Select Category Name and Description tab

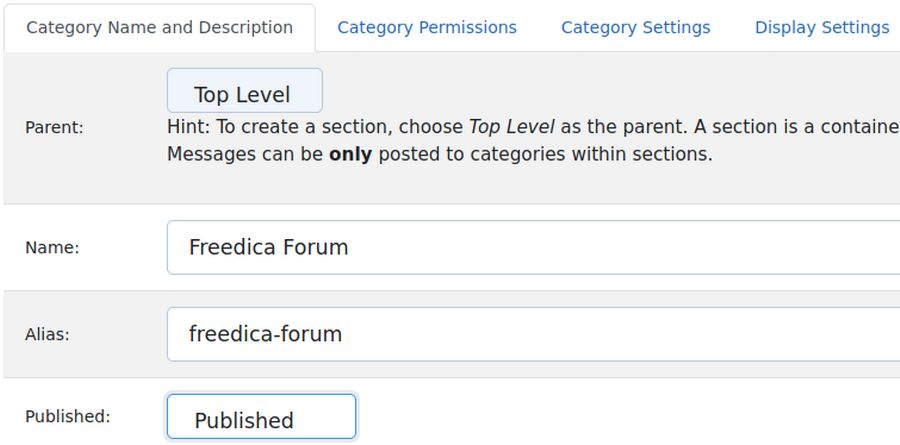(159, 27)
